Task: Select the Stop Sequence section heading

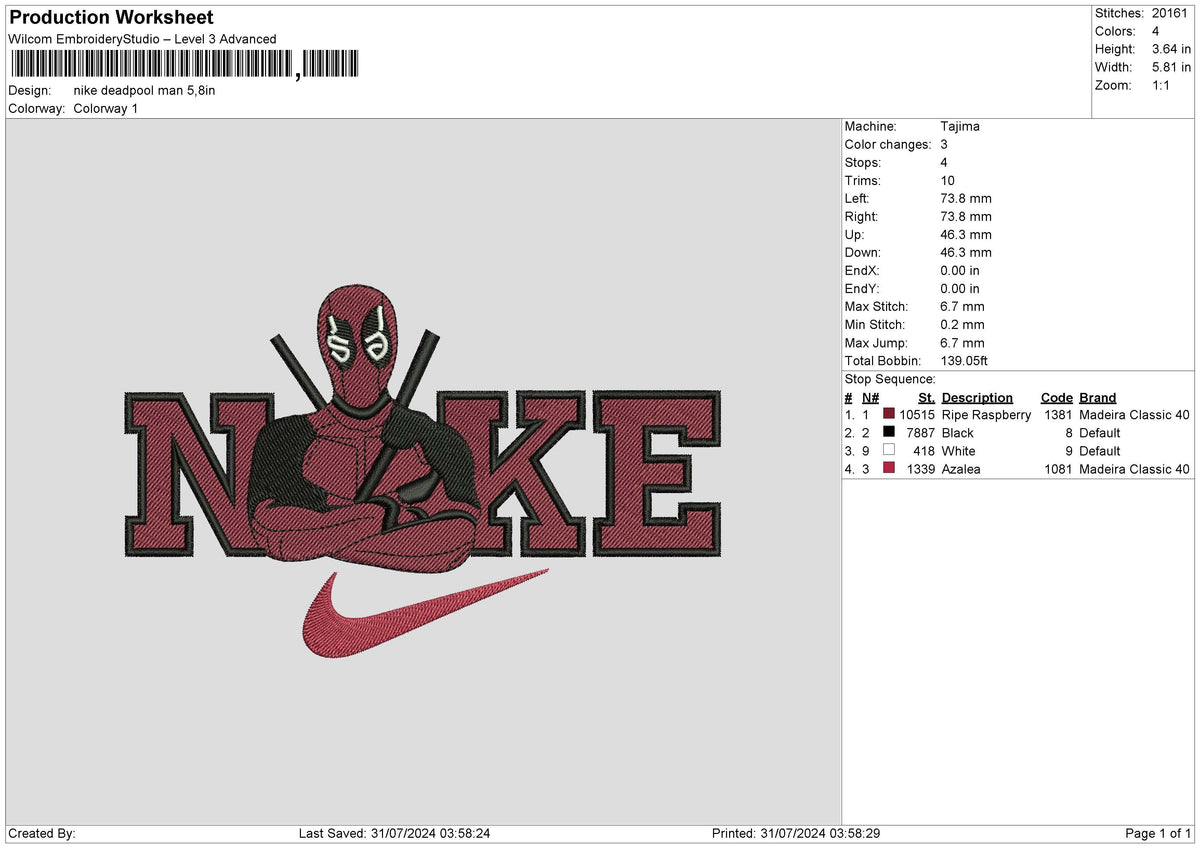Action: pos(890,379)
